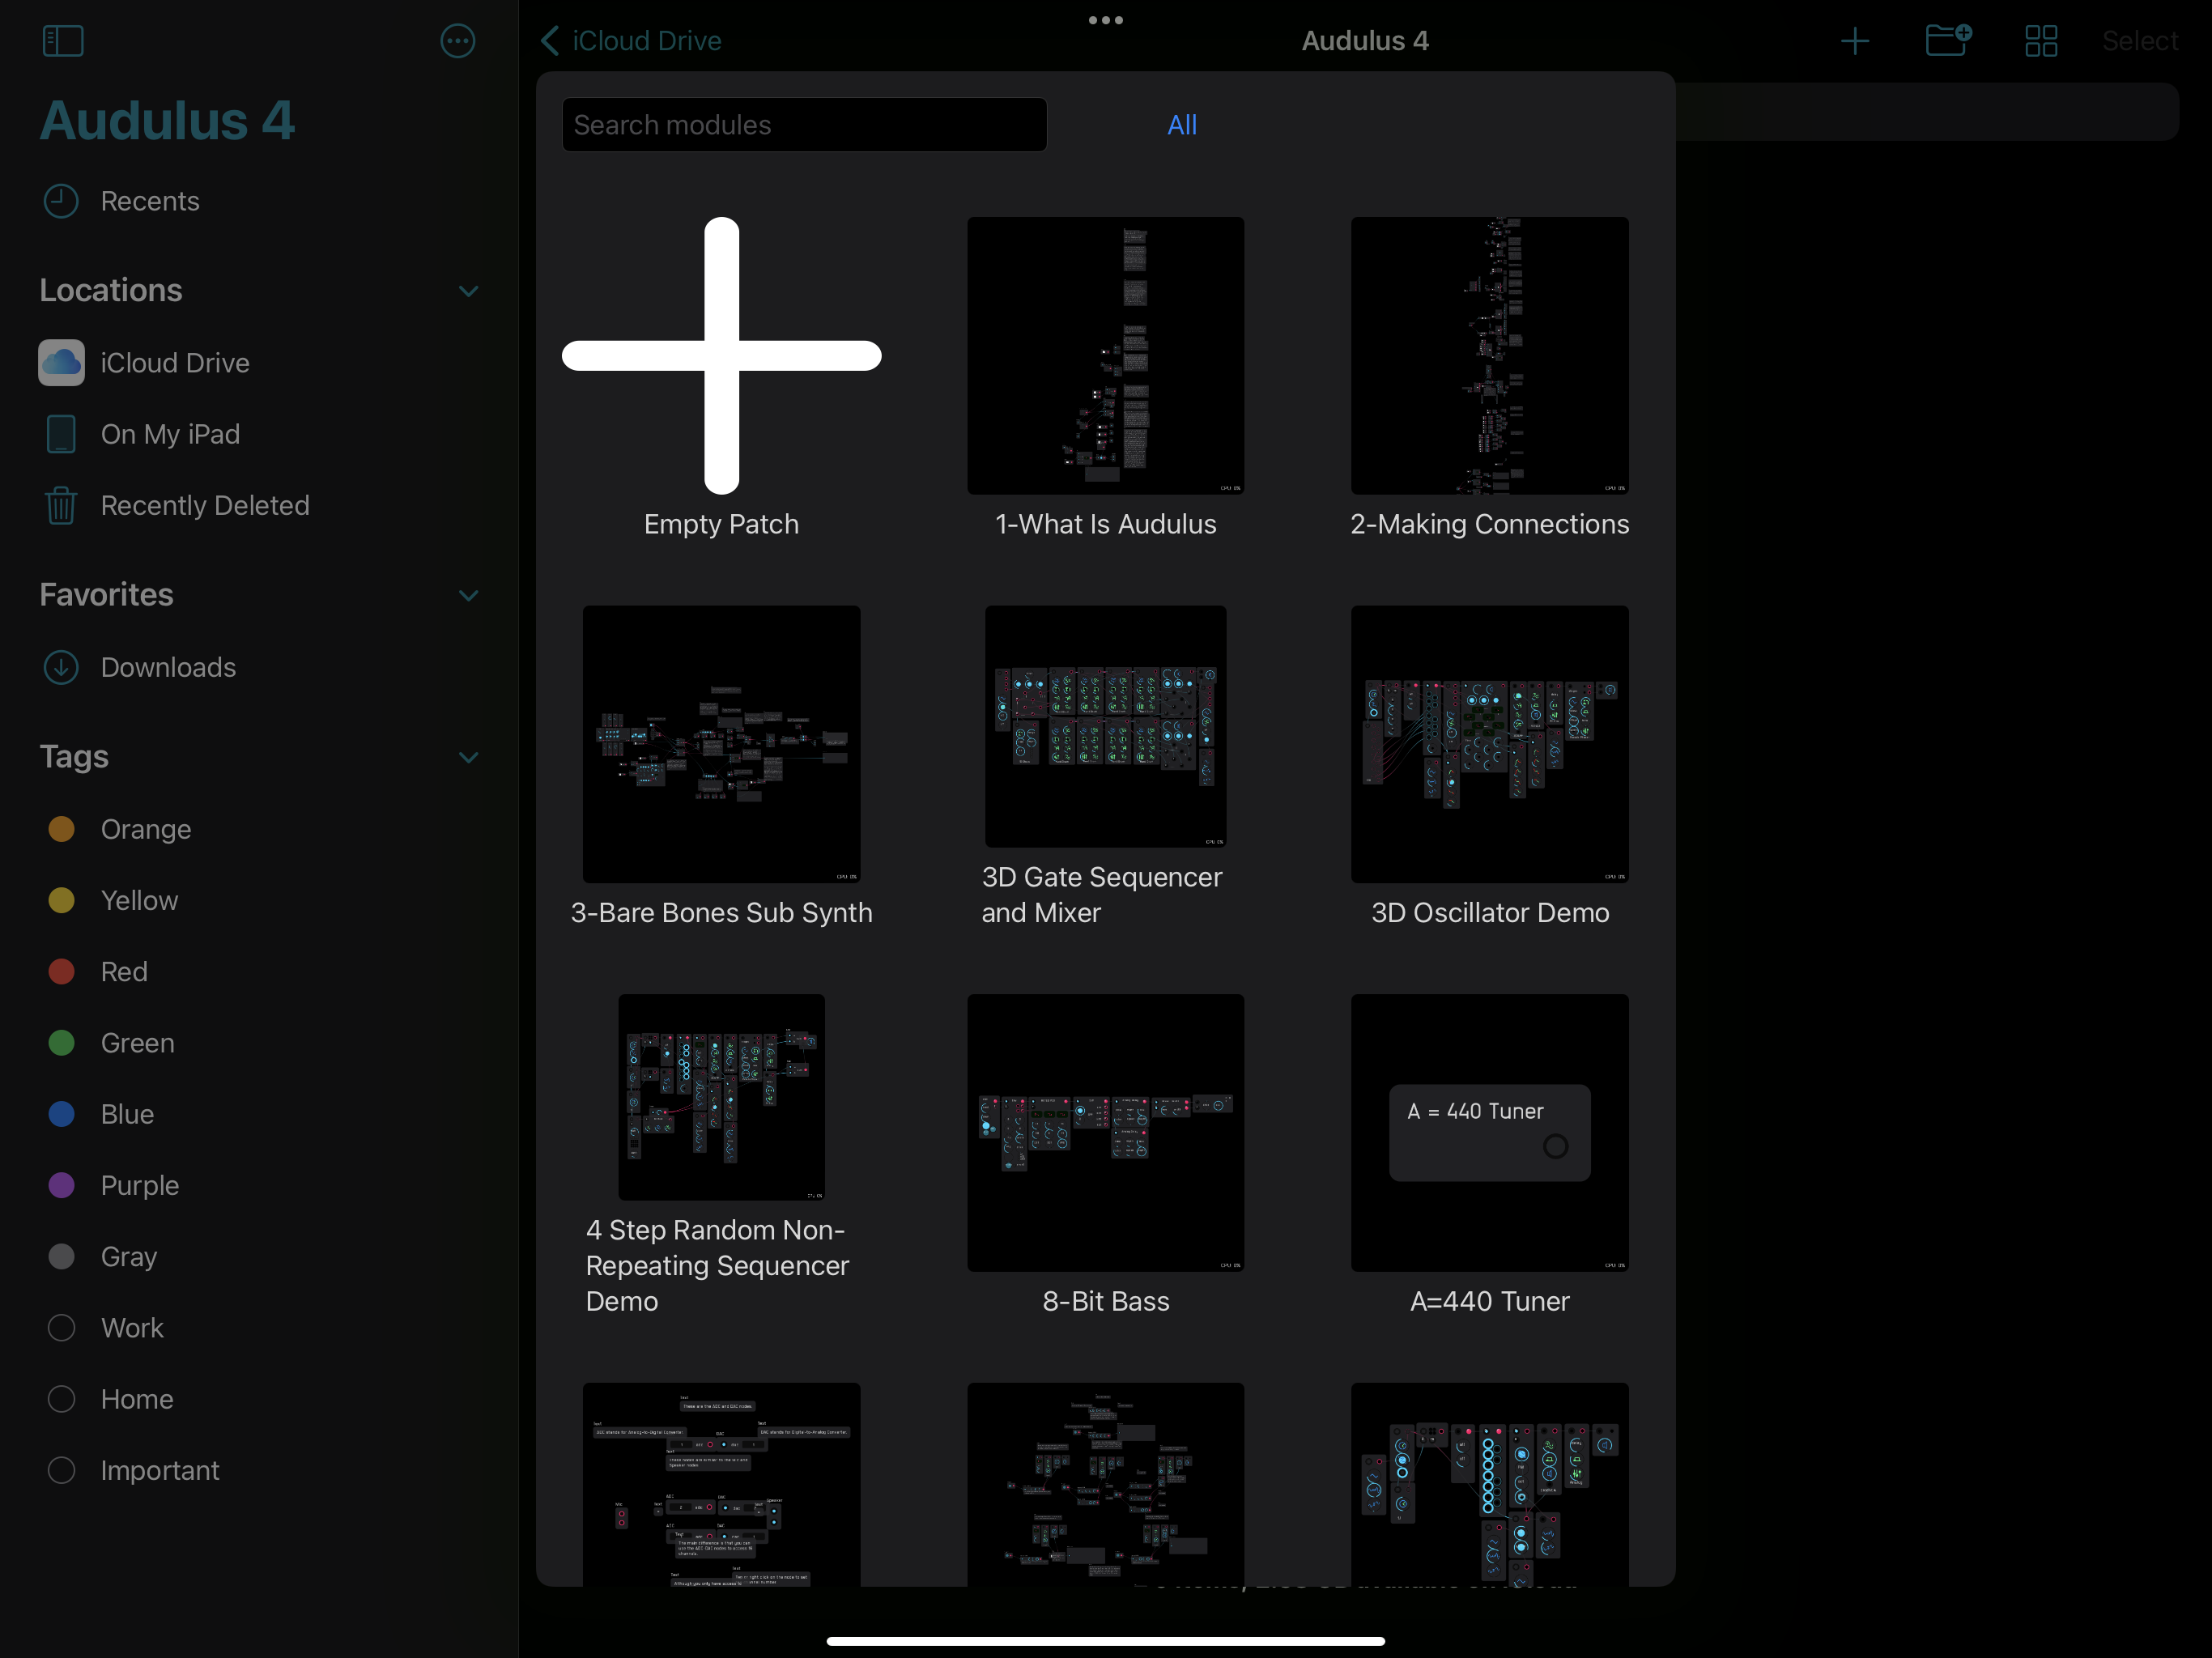Collapse the Locations section
Image resolution: width=2212 pixels, height=1658 pixels.
click(x=468, y=291)
